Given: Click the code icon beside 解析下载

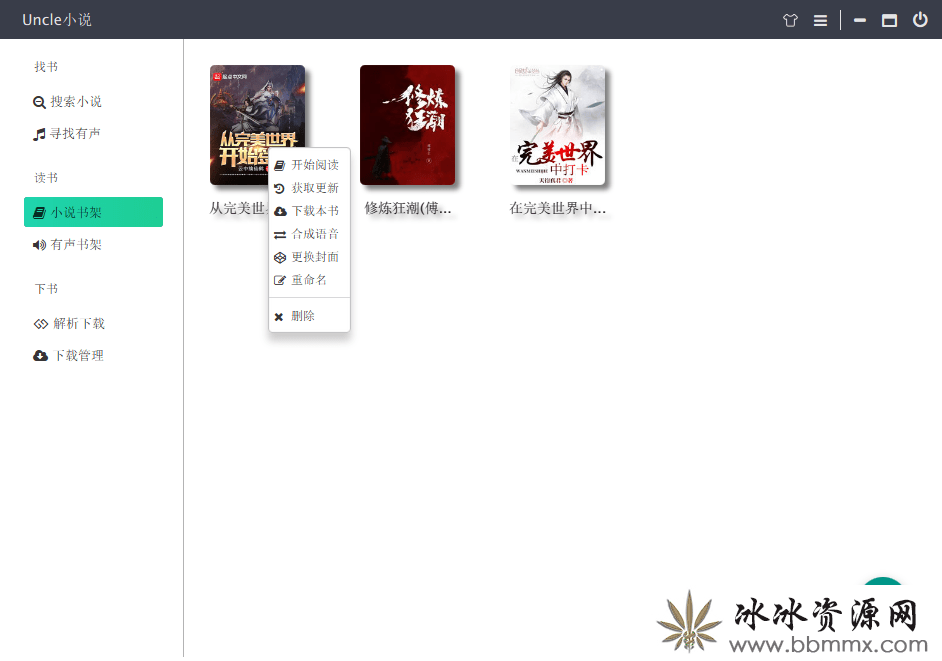Looking at the screenshot, I should (x=40, y=324).
